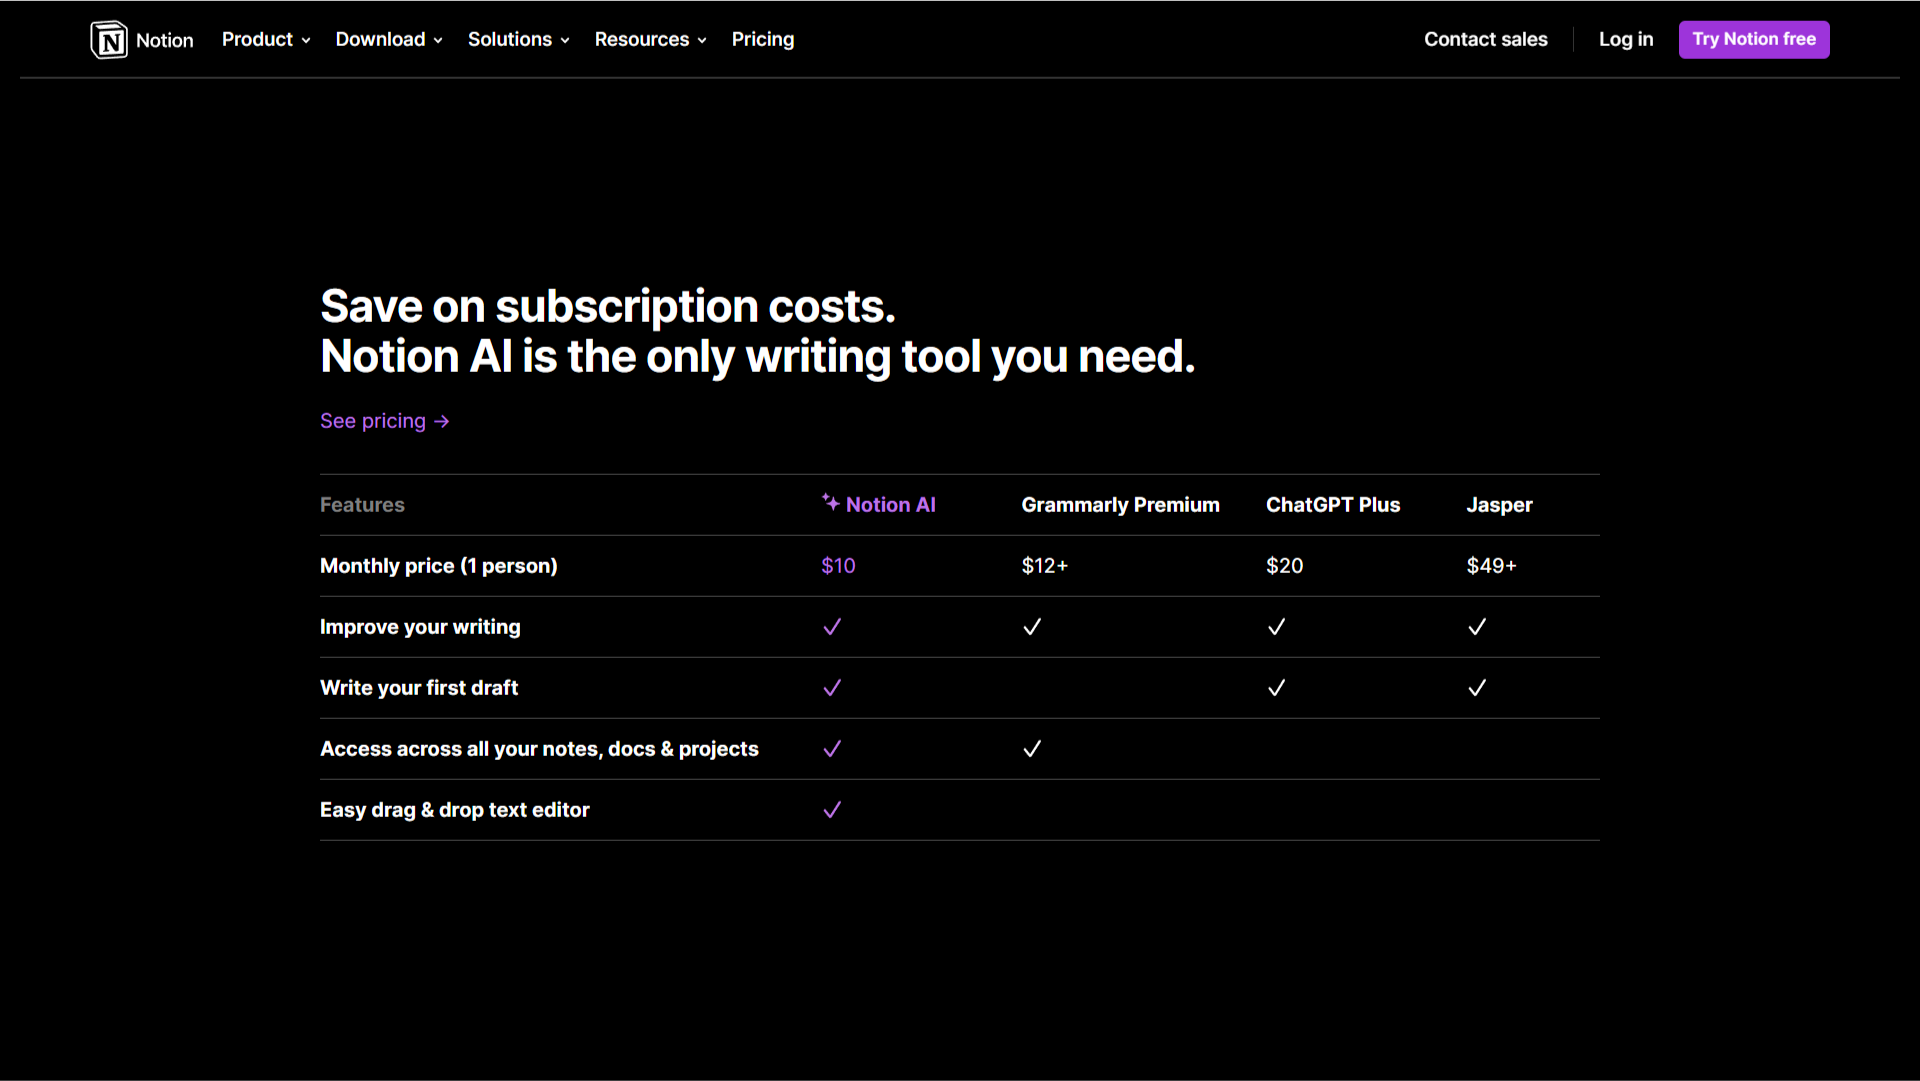This screenshot has height=1081, width=1920.
Task: Click the Contact sales link
Action: pyautogui.click(x=1486, y=39)
